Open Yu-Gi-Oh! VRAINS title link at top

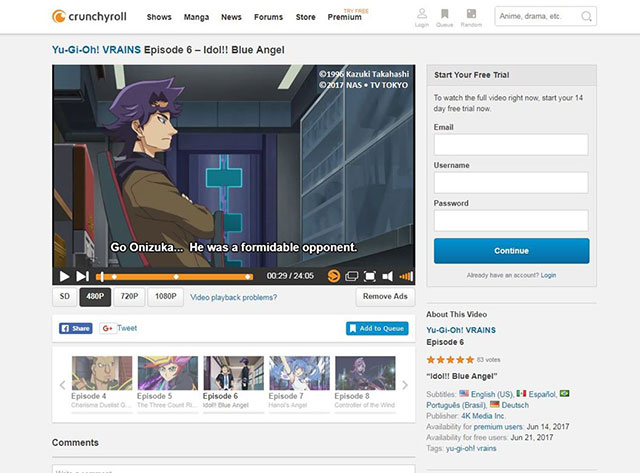tap(96, 50)
